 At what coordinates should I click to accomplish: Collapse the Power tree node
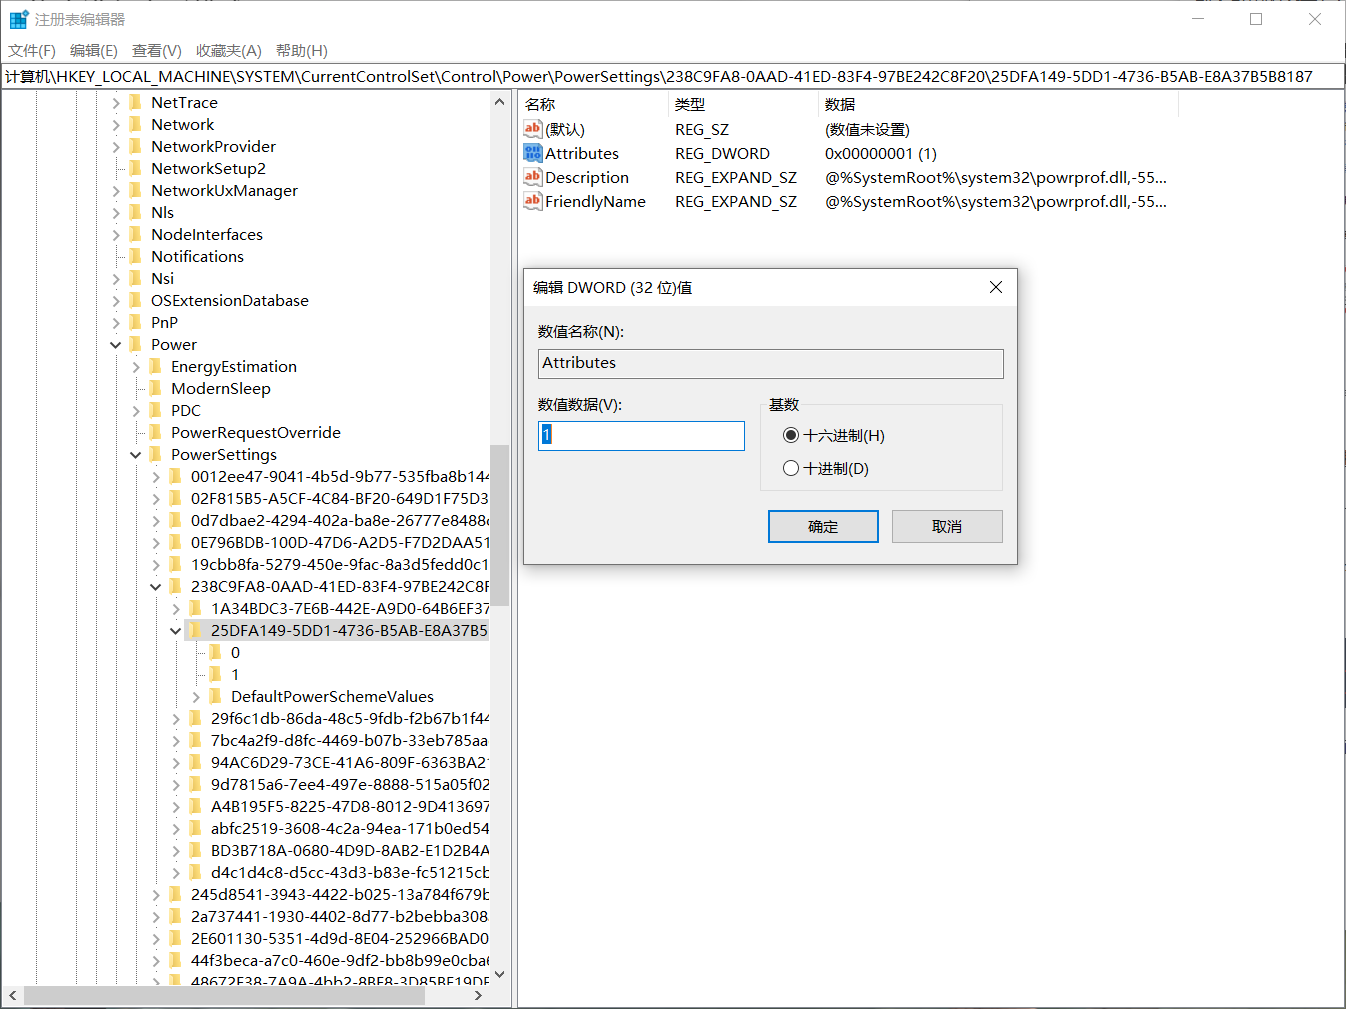pos(116,345)
